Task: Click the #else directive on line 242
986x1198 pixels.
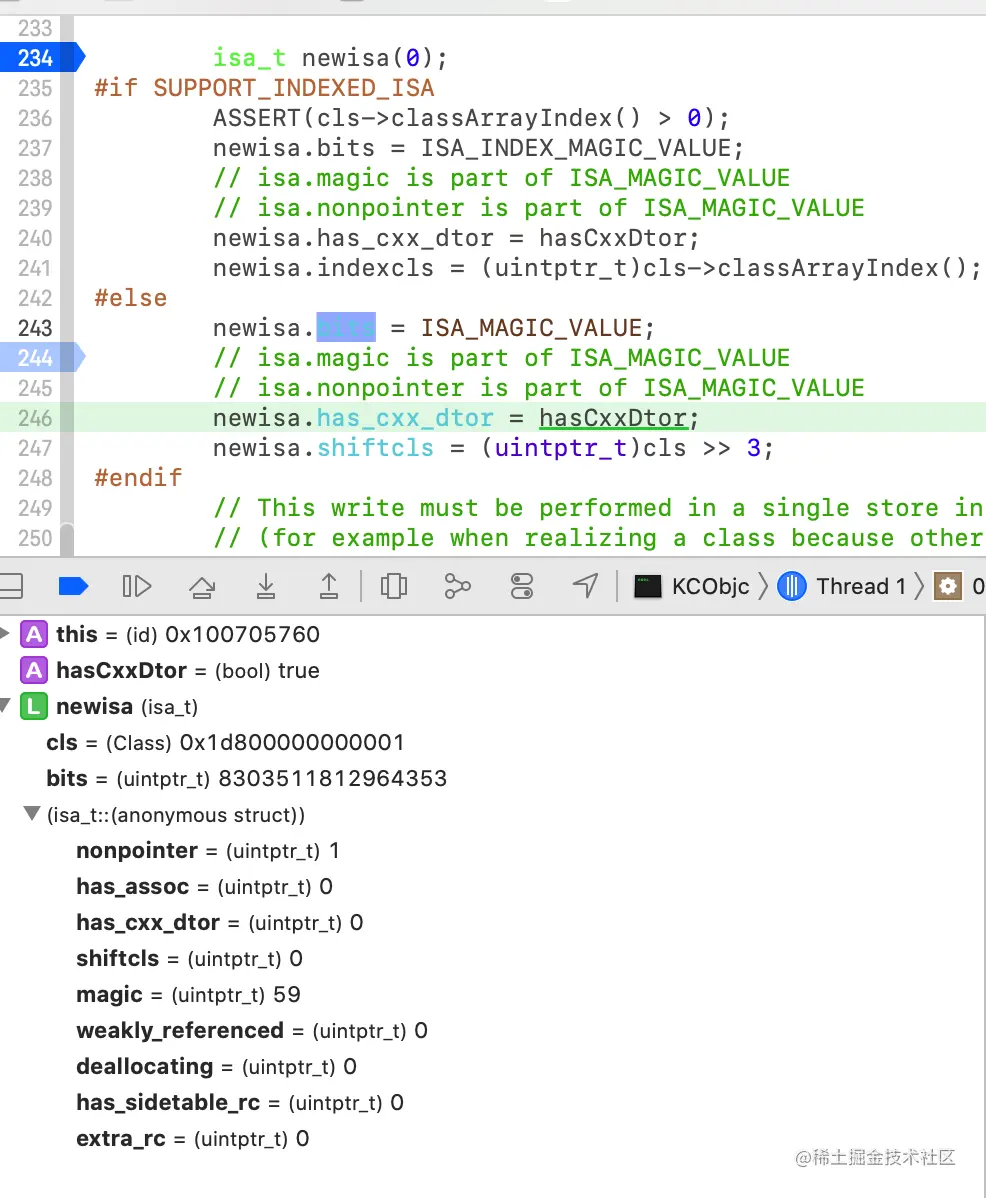Action: coord(131,298)
